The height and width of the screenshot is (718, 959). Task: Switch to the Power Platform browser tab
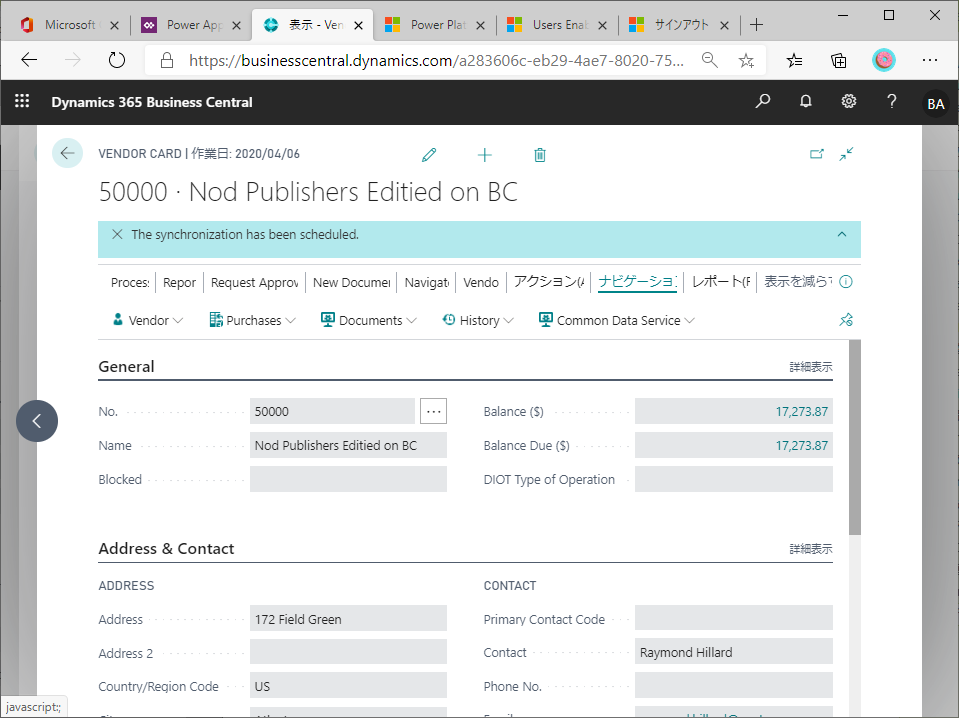coord(434,24)
